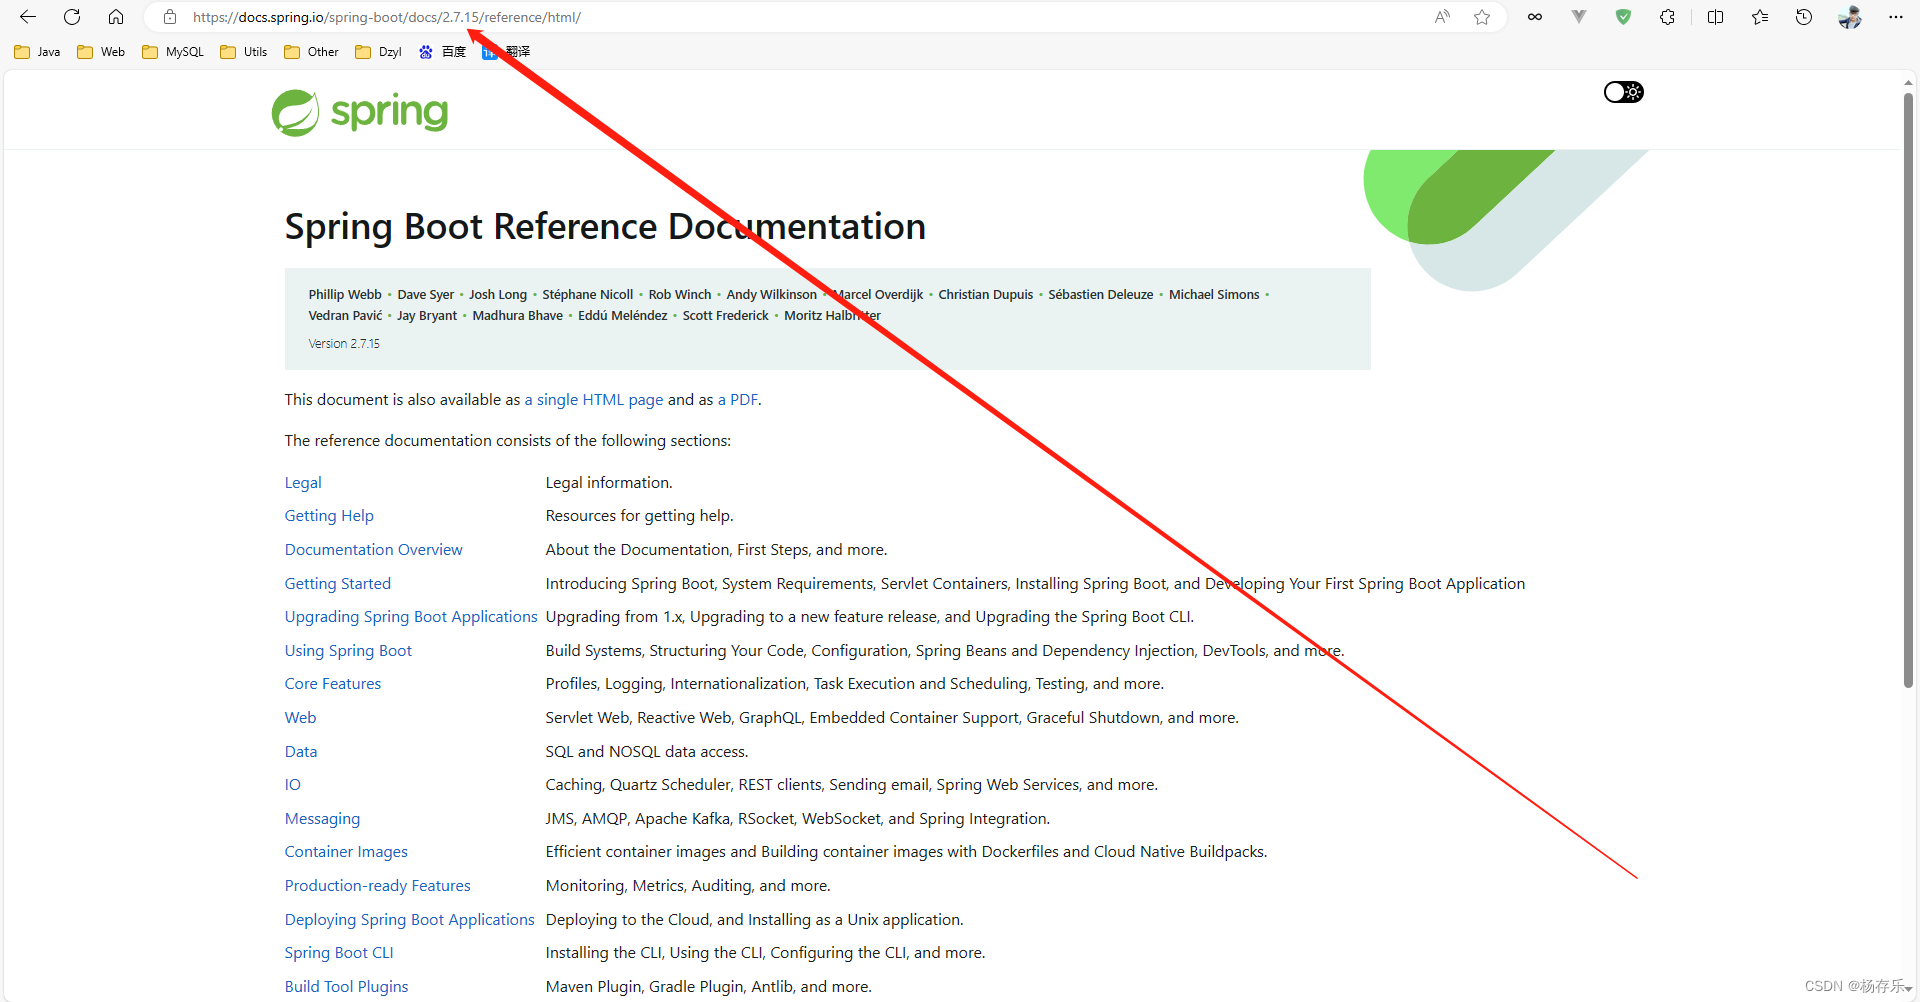
Task: Open the PDF version link
Action: [737, 400]
